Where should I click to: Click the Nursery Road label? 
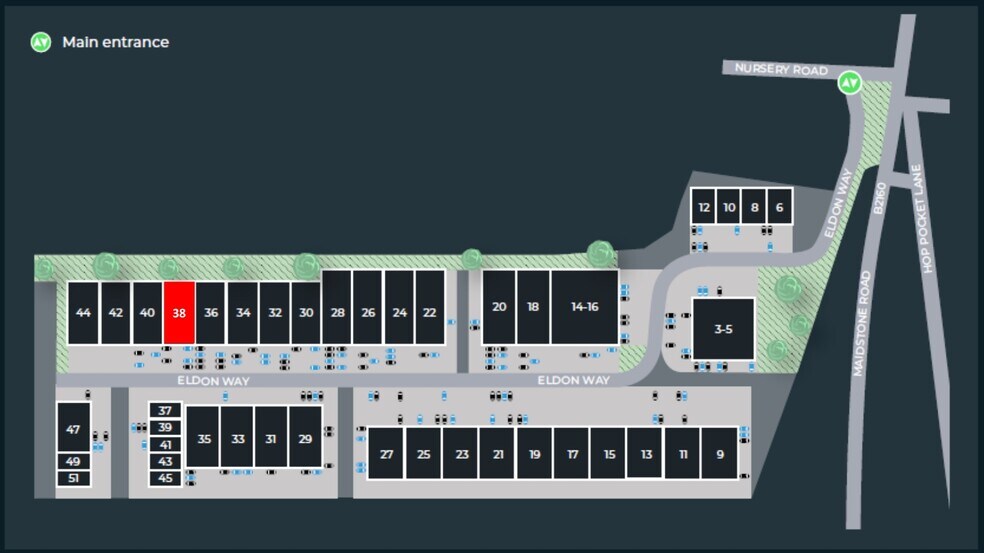pos(781,69)
